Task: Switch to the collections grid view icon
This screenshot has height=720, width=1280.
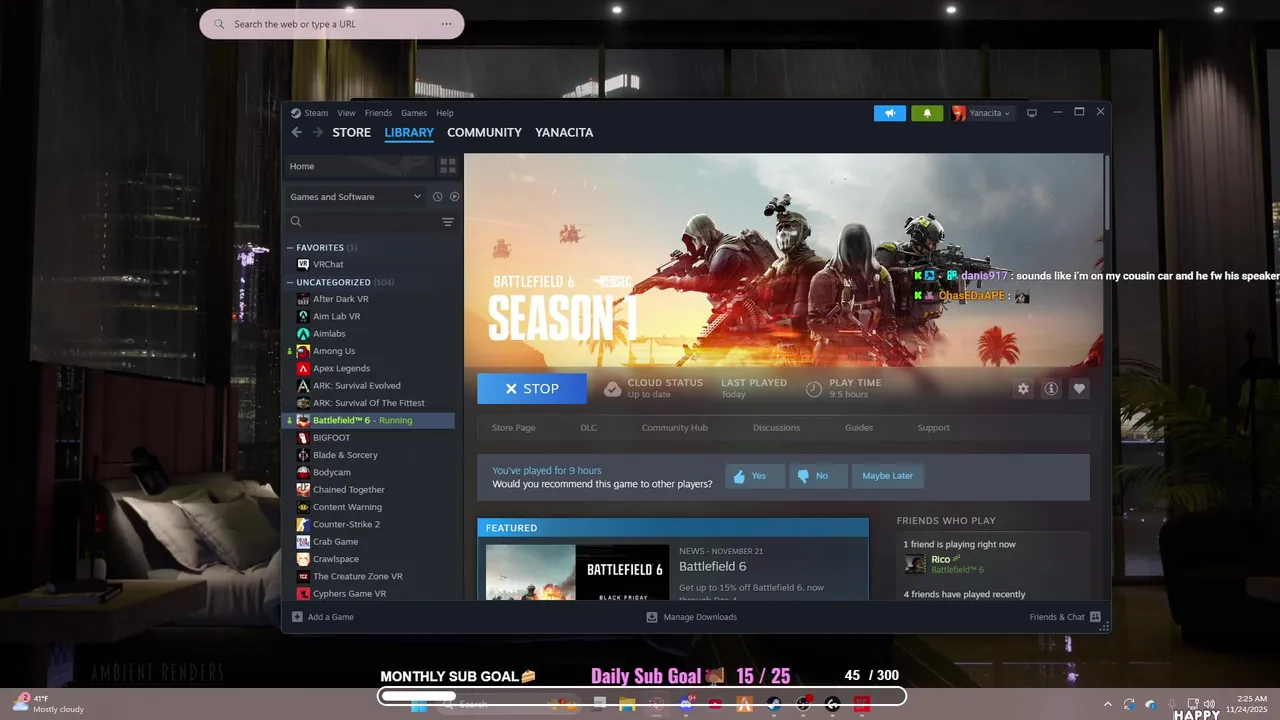Action: [x=448, y=166]
